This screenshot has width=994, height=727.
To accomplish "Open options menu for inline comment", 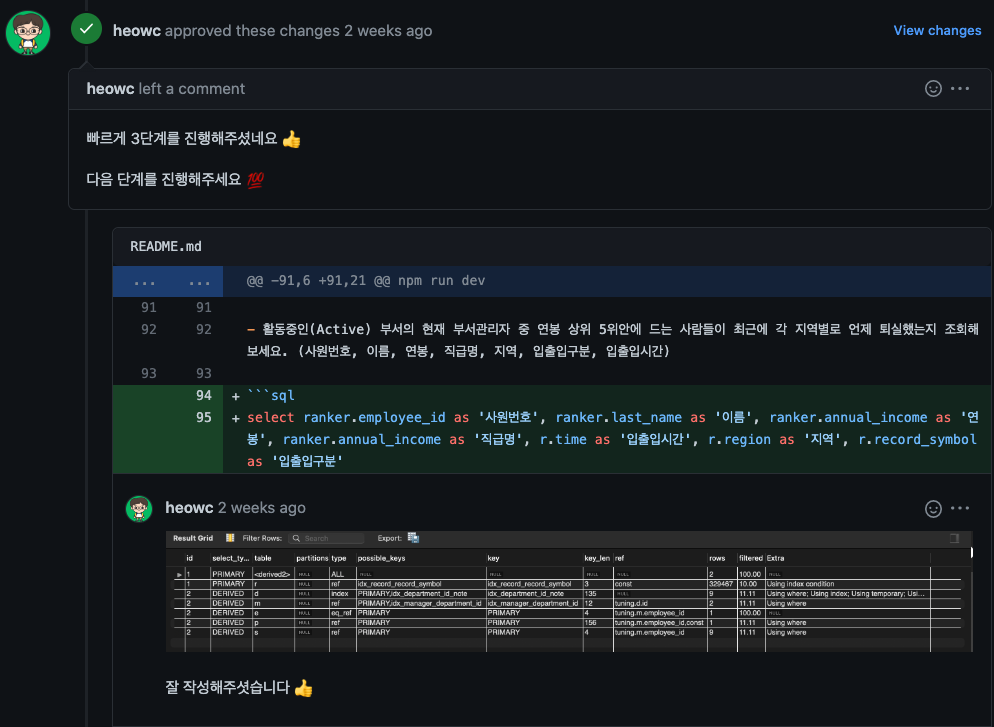I will tap(960, 508).
